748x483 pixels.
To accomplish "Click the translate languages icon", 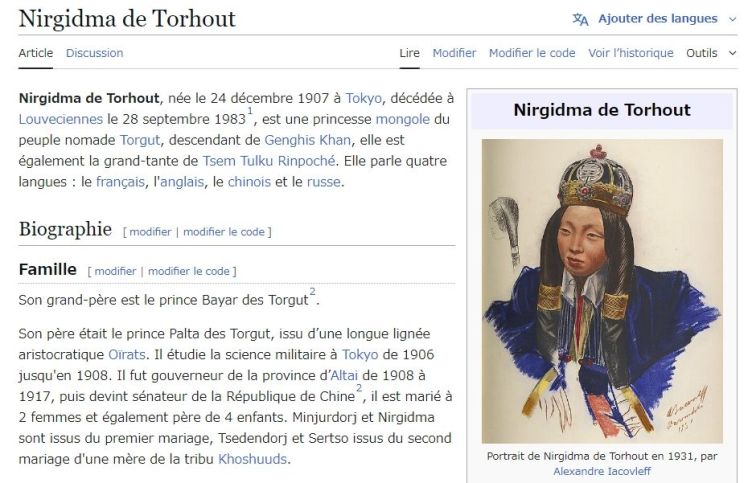I will tap(580, 19).
